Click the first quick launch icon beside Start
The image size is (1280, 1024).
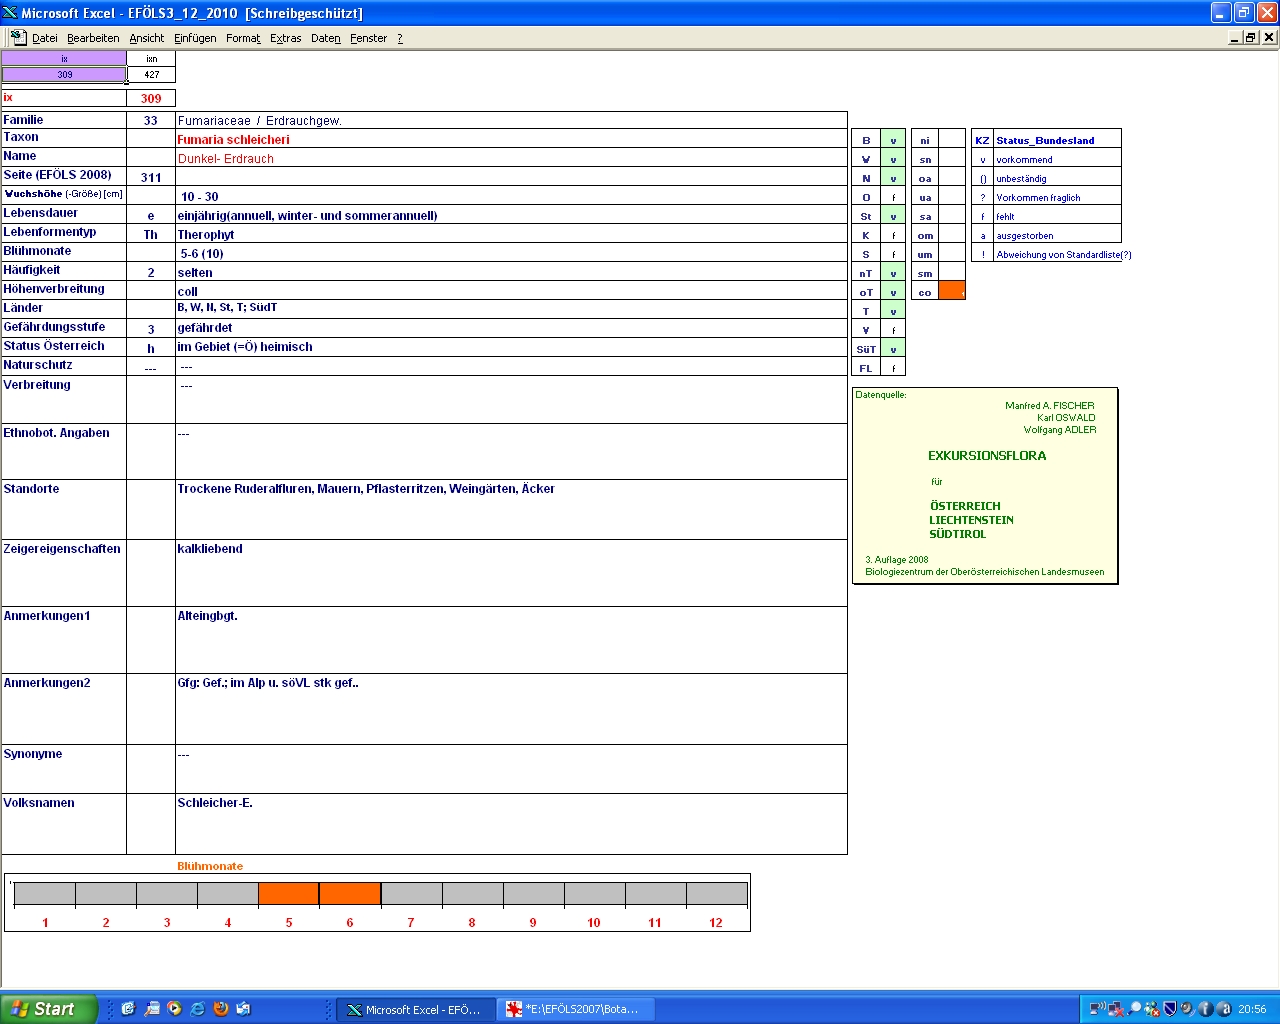(128, 1009)
